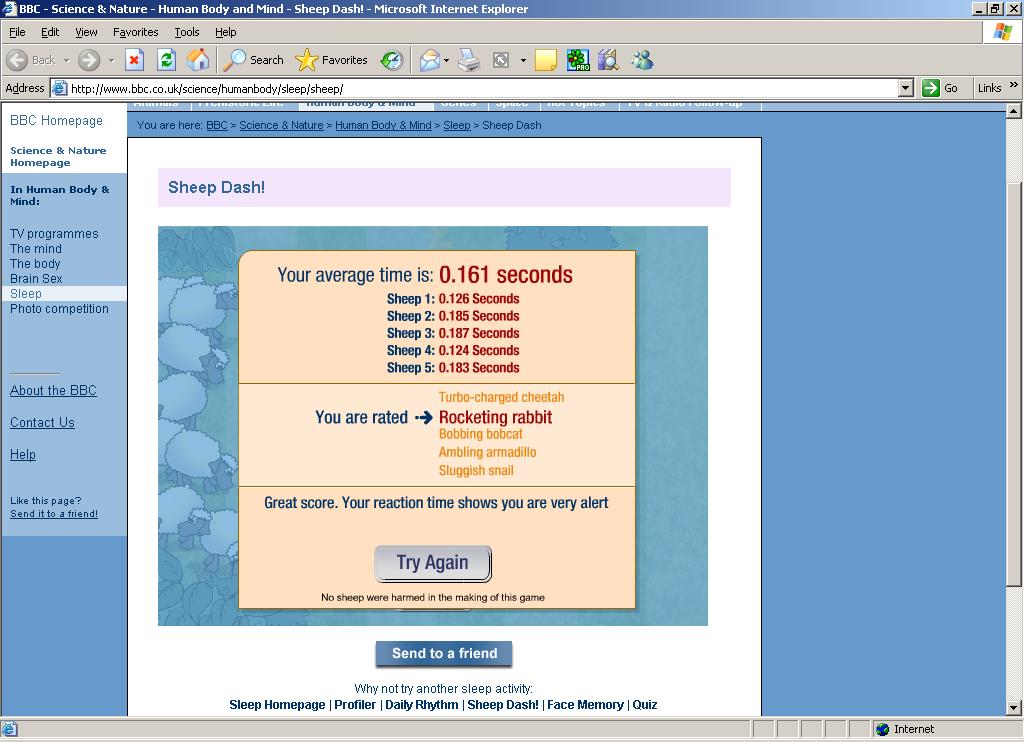Screen dimensions: 1024x742
Task: Open TV programmes in sidebar
Action: click(54, 234)
